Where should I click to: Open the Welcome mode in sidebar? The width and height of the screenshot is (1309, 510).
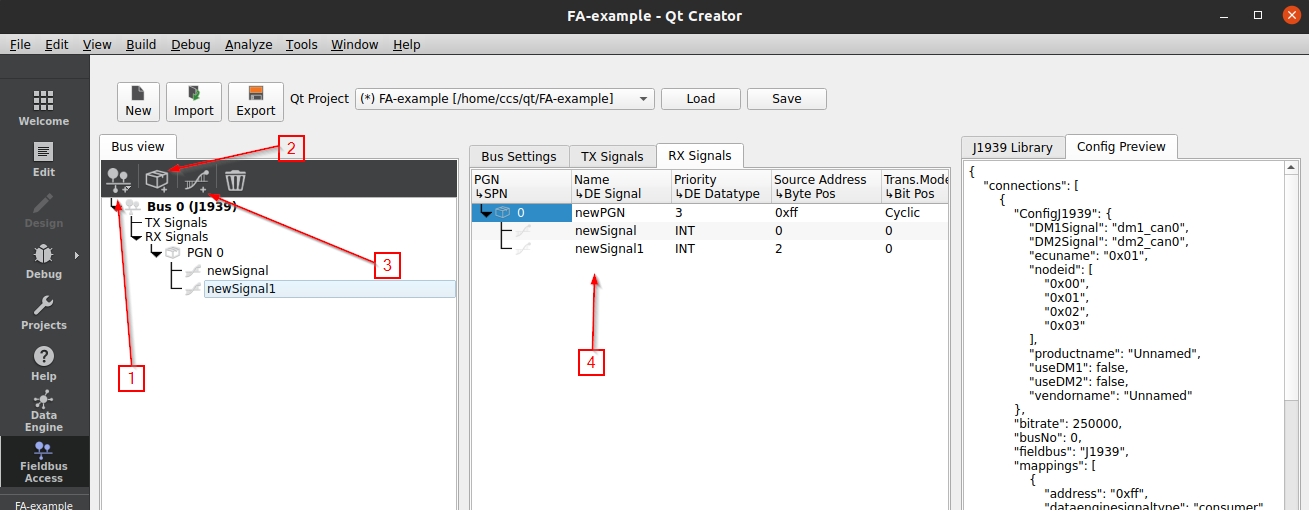(x=44, y=108)
